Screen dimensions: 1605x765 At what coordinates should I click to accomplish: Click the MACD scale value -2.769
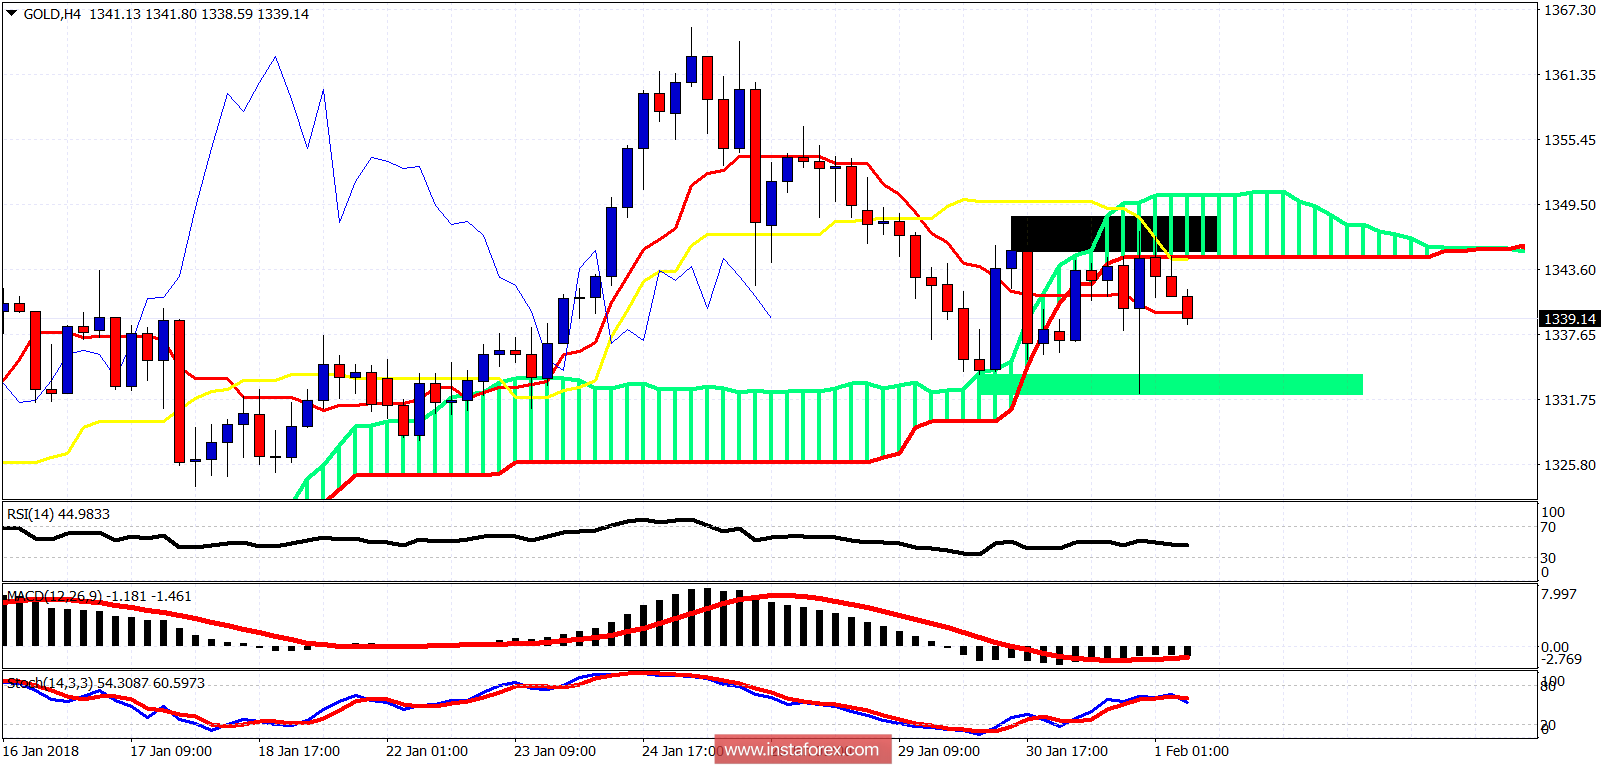click(x=1561, y=659)
